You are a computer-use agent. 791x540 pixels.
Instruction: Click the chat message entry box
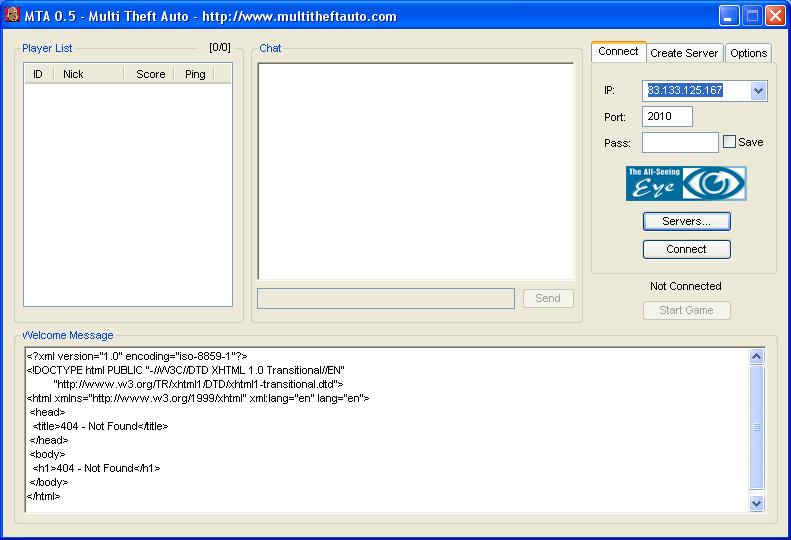(x=386, y=298)
